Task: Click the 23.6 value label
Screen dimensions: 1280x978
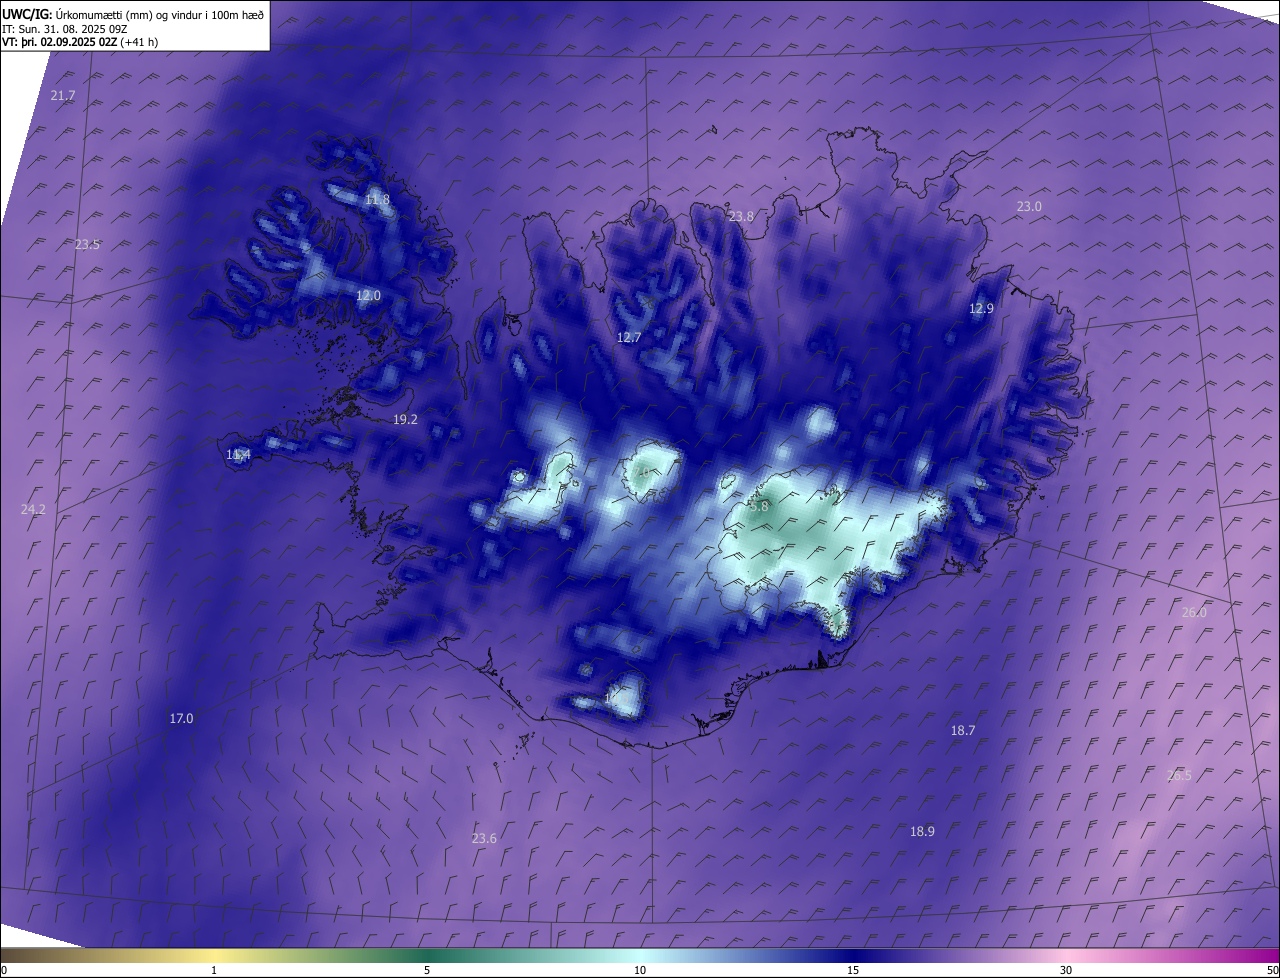Action: tap(484, 839)
